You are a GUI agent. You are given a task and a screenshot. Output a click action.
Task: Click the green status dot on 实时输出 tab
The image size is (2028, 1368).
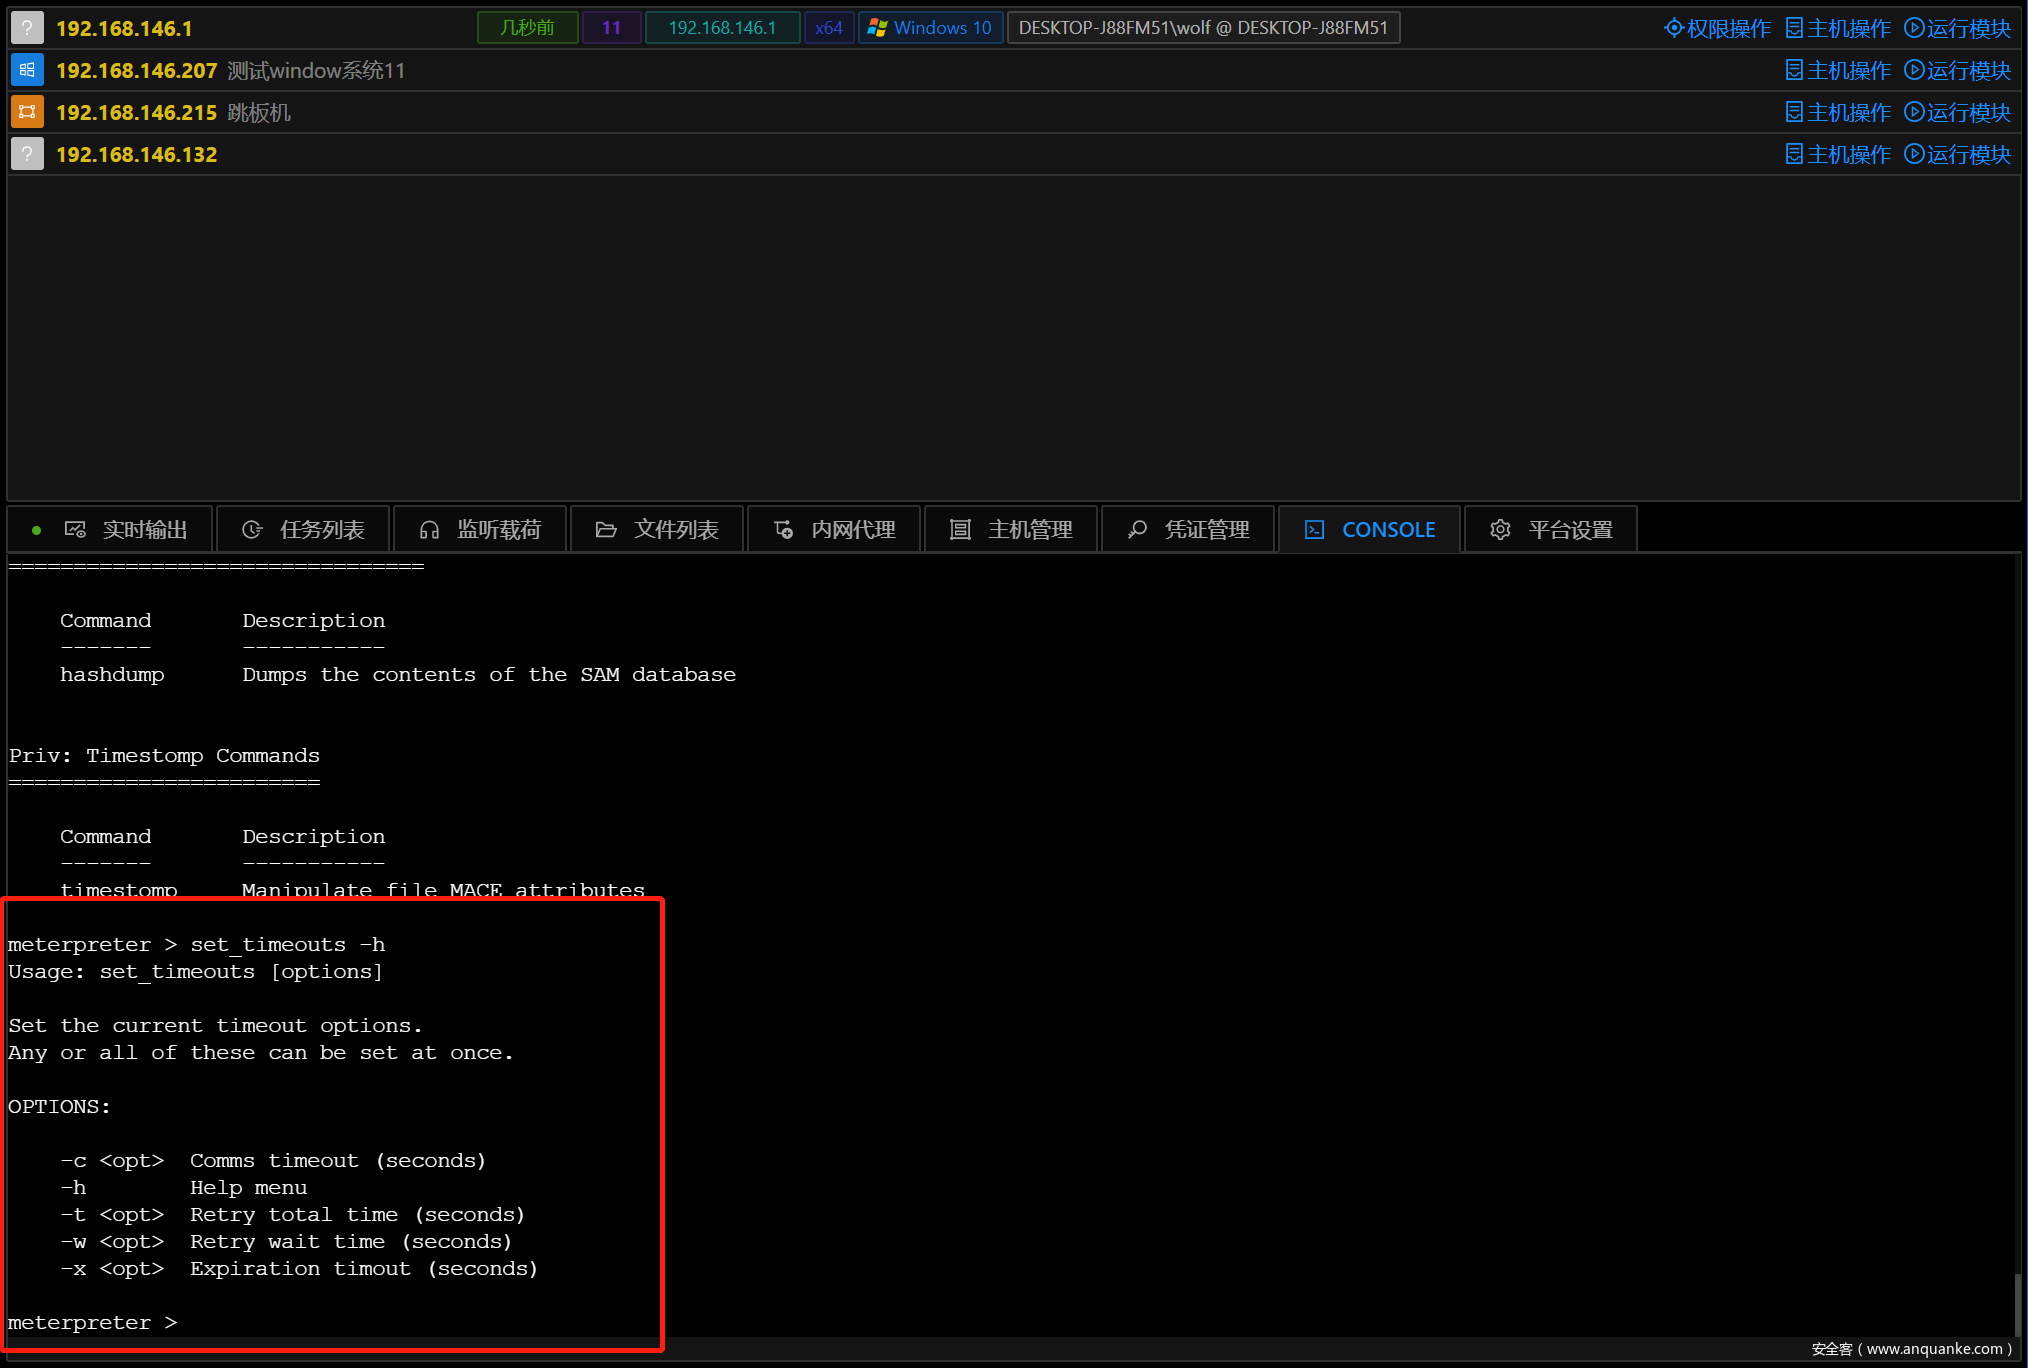[x=37, y=530]
